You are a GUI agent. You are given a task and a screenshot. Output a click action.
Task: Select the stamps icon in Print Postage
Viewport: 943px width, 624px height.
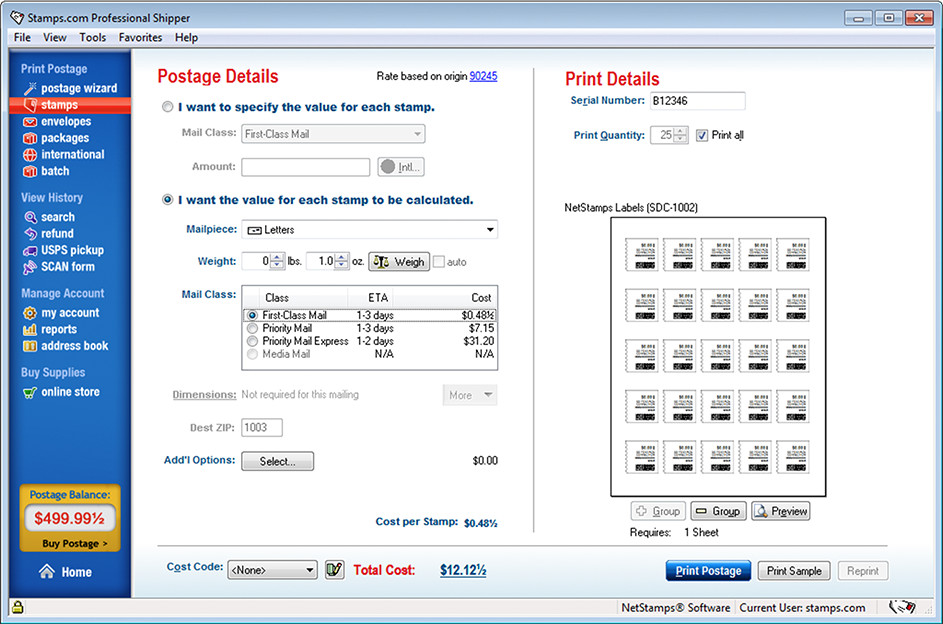[x=30, y=105]
